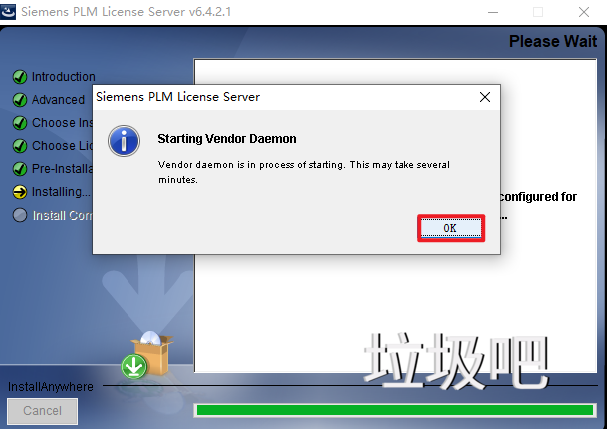The width and height of the screenshot is (607, 429).
Task: Close the Siemens PLM License Server dialog
Action: (485, 97)
